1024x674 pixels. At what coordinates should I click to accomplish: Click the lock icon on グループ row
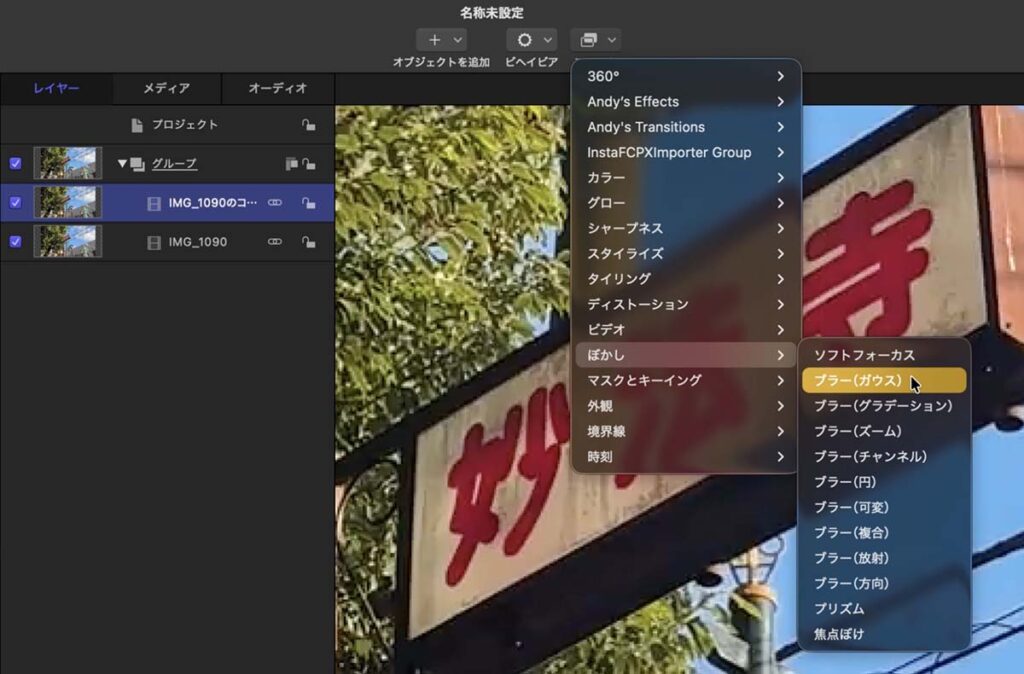[309, 164]
